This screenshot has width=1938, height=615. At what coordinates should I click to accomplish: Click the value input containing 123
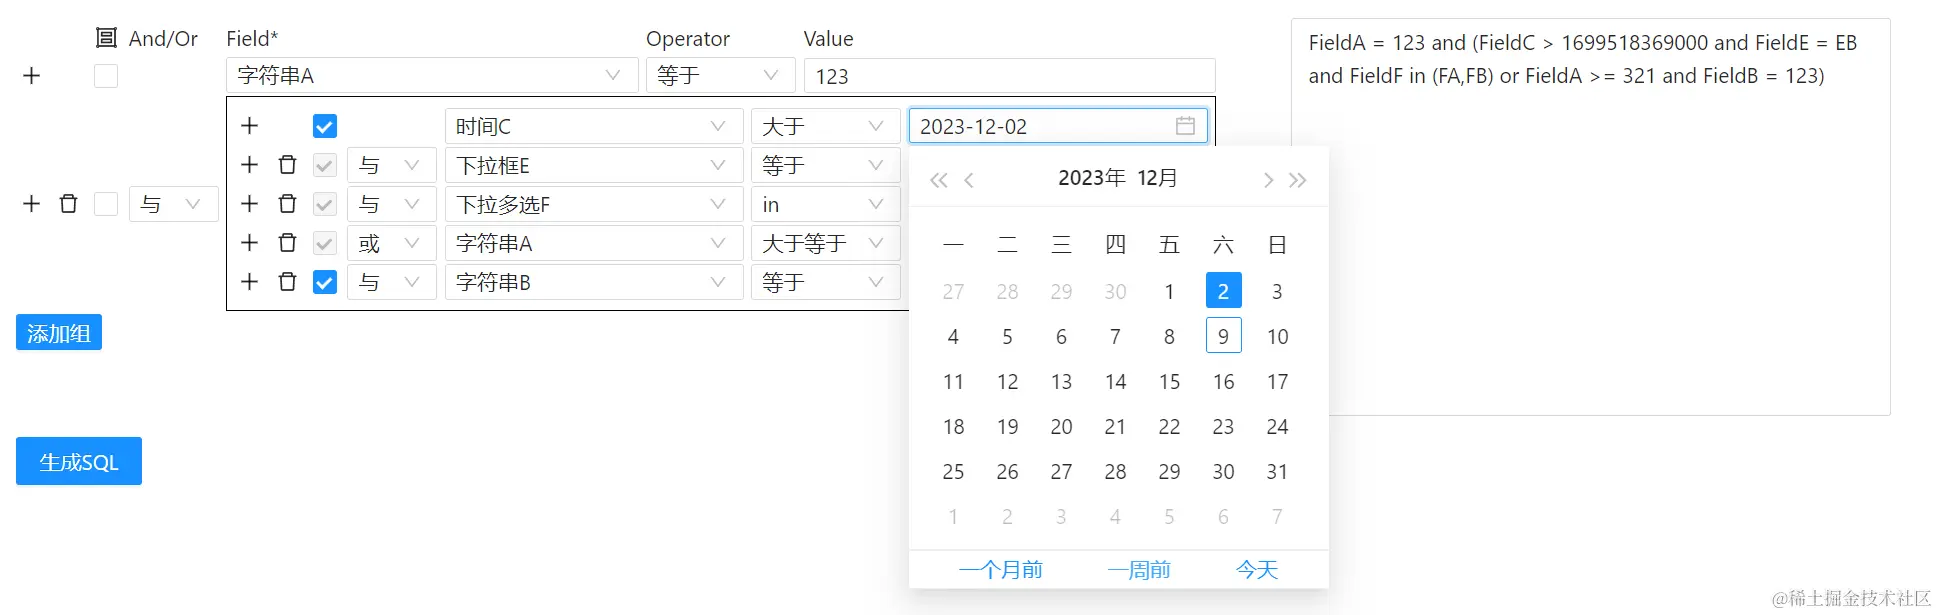pyautogui.click(x=1009, y=76)
